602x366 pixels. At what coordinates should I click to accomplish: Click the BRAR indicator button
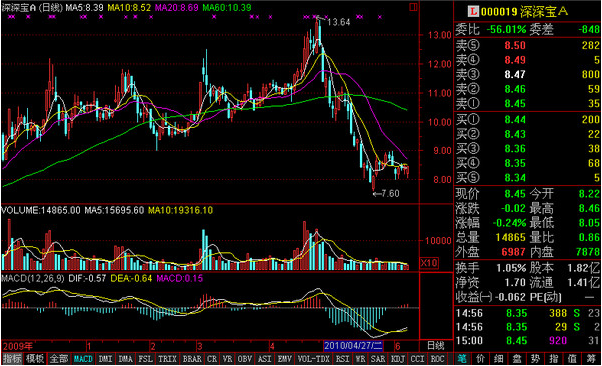click(192, 359)
